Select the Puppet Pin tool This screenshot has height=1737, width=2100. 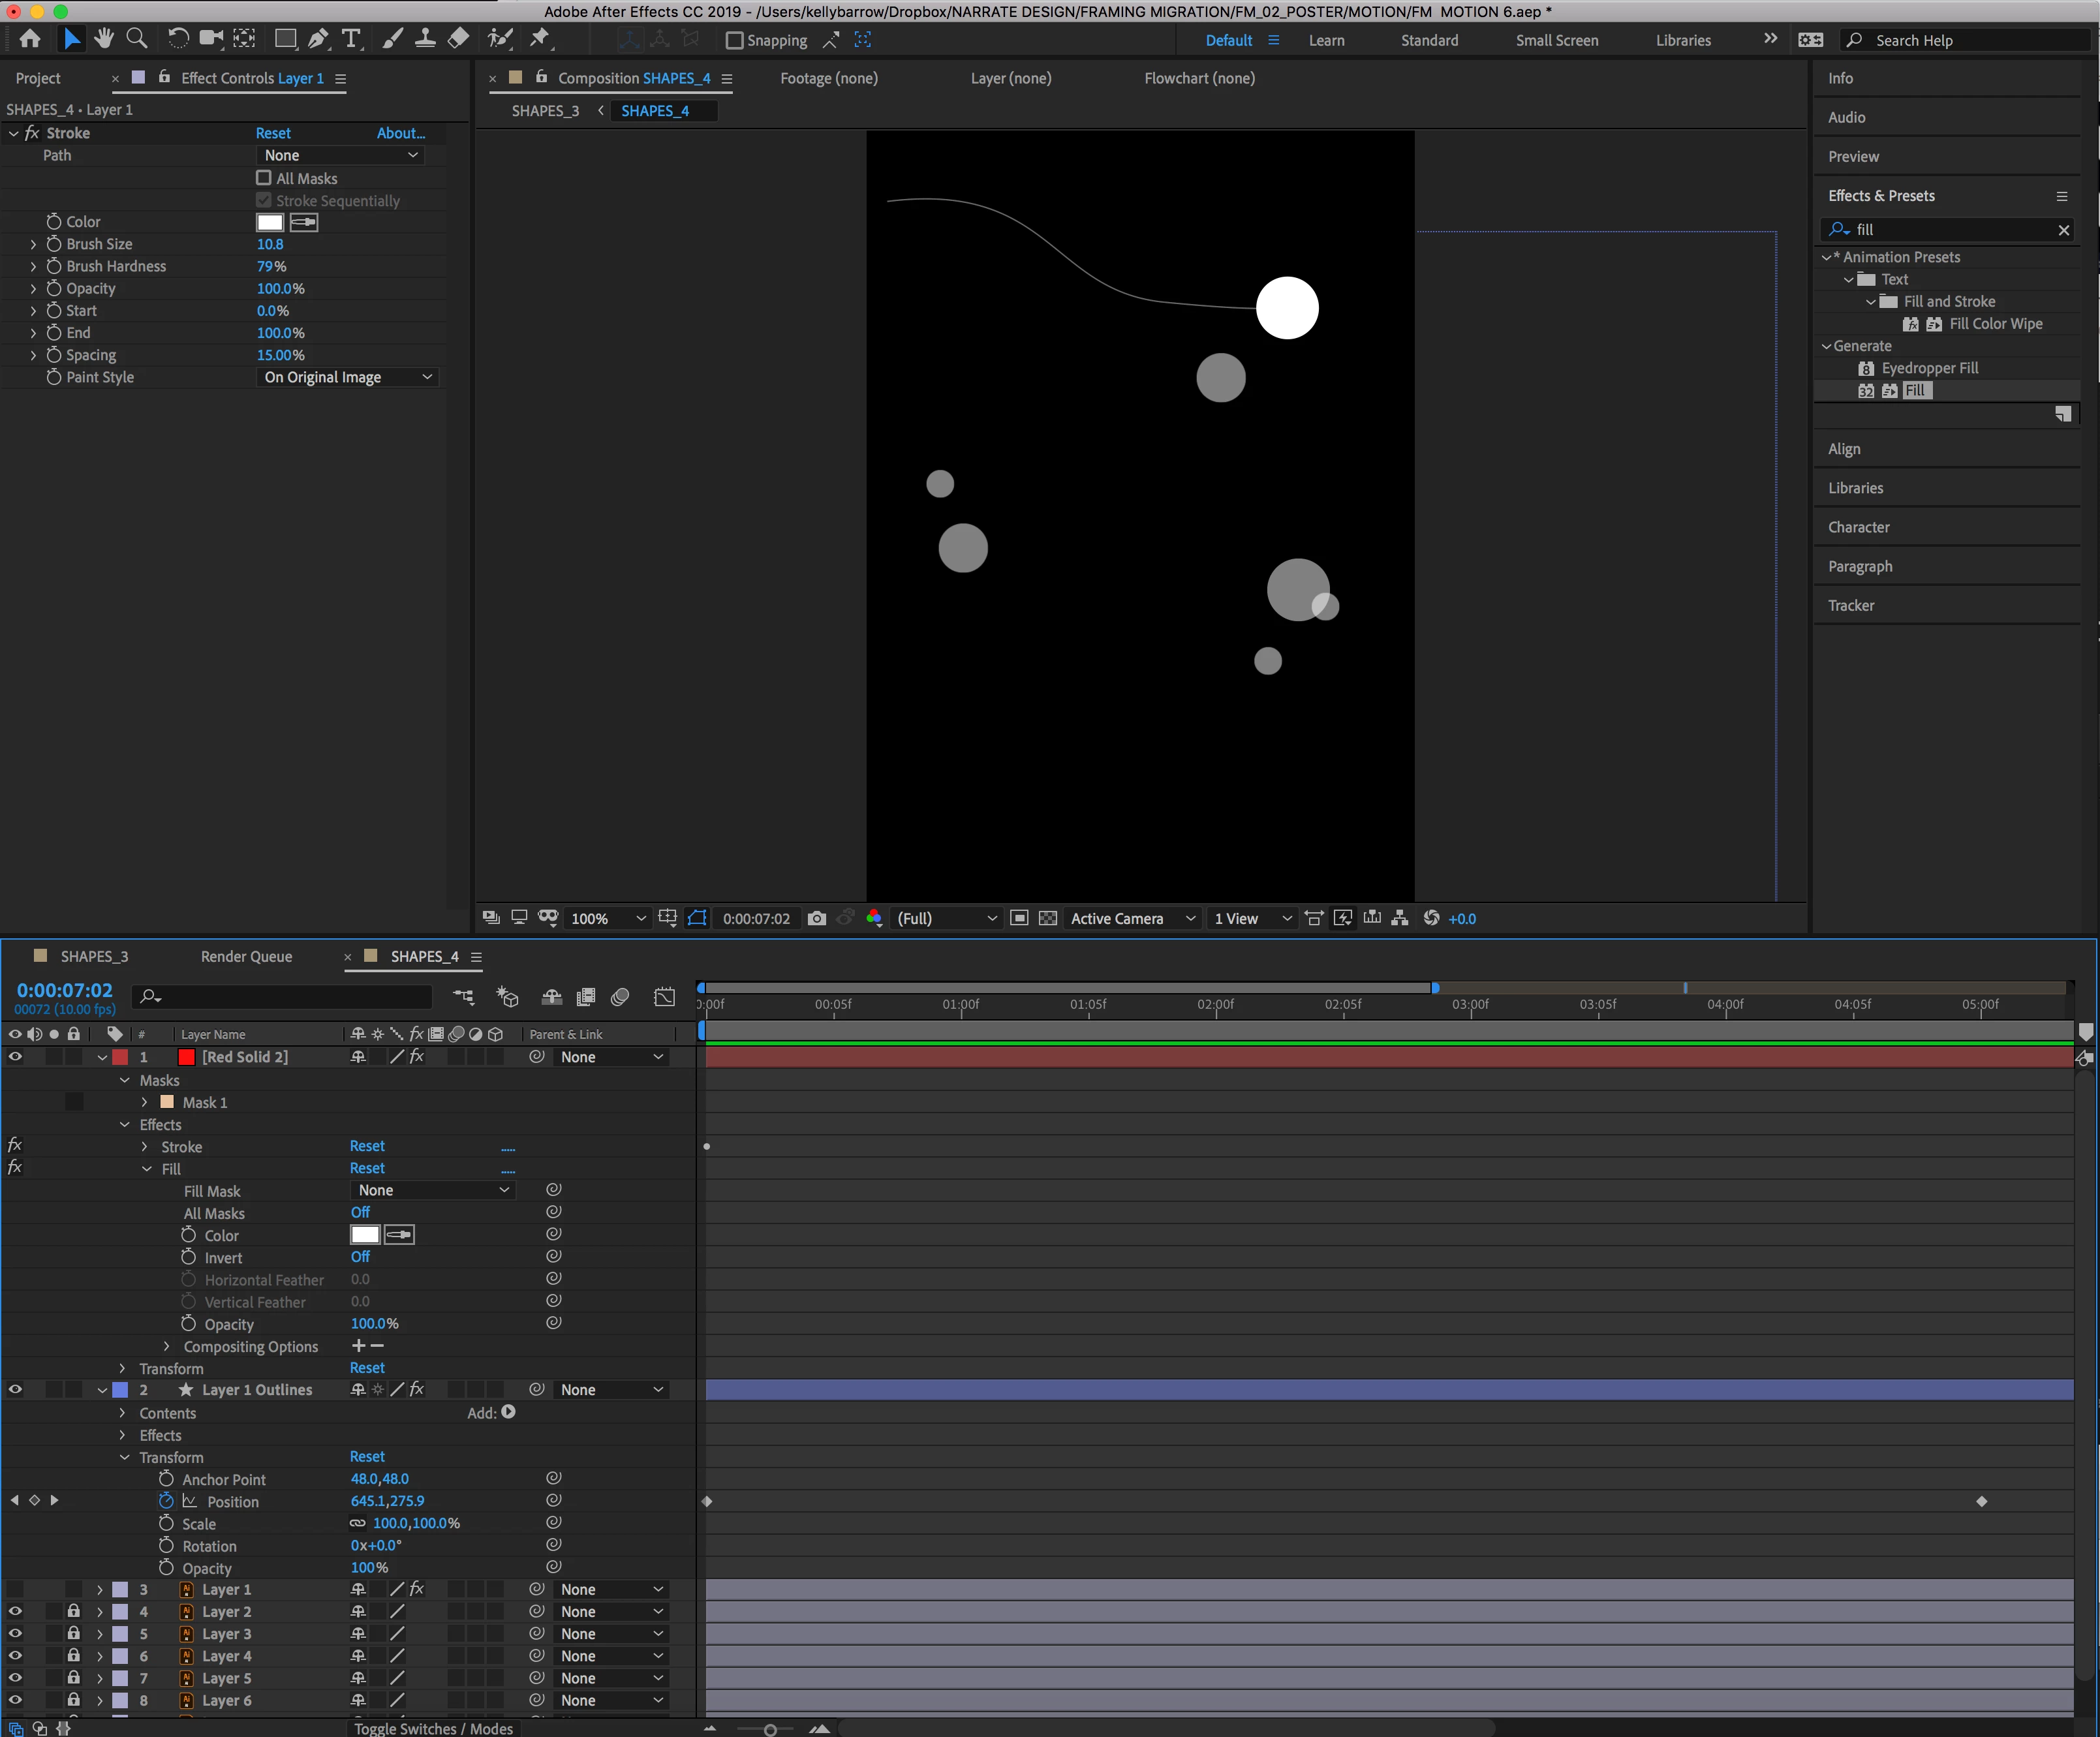(540, 39)
